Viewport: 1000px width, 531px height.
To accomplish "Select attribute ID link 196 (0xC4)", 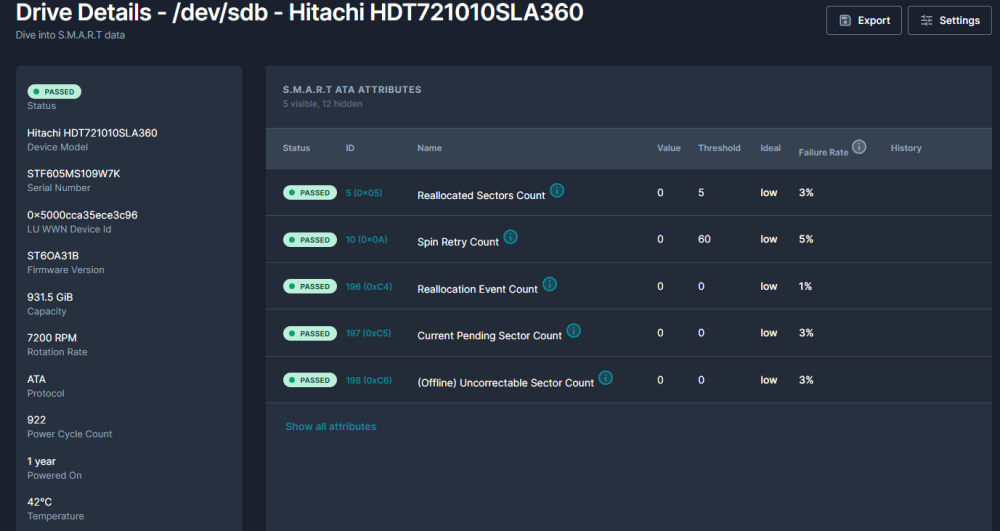I will coord(369,286).
